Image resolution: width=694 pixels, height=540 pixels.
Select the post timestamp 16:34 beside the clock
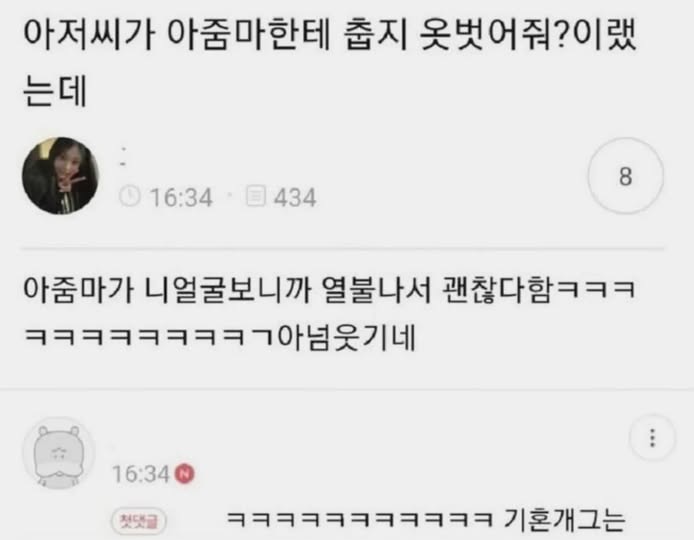(181, 197)
